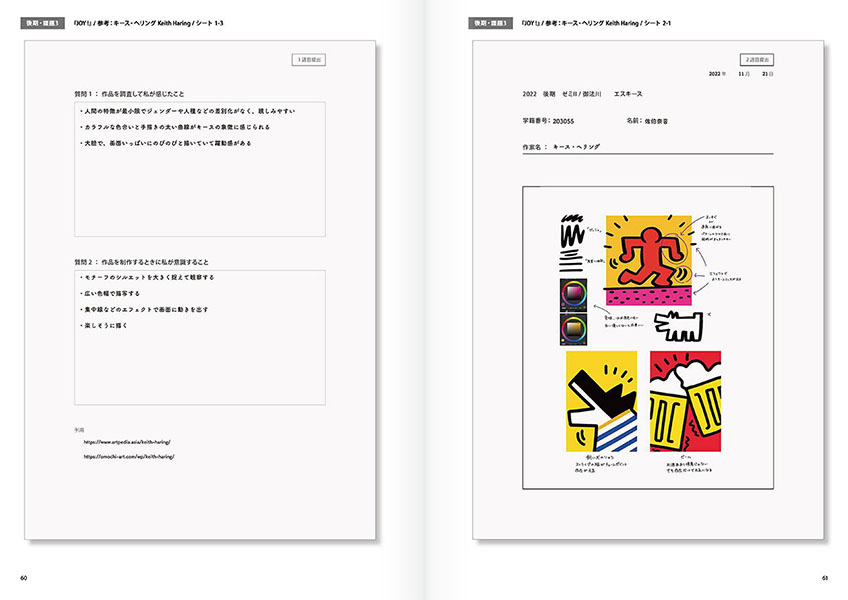The height and width of the screenshot is (600, 848).
Task: Click the 名前 name field text
Action: [x=647, y=121]
